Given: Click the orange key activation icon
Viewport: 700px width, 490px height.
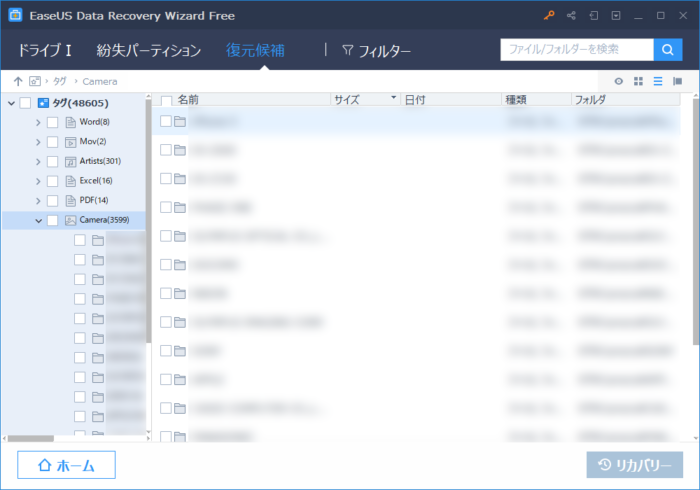Looking at the screenshot, I should (x=549, y=16).
